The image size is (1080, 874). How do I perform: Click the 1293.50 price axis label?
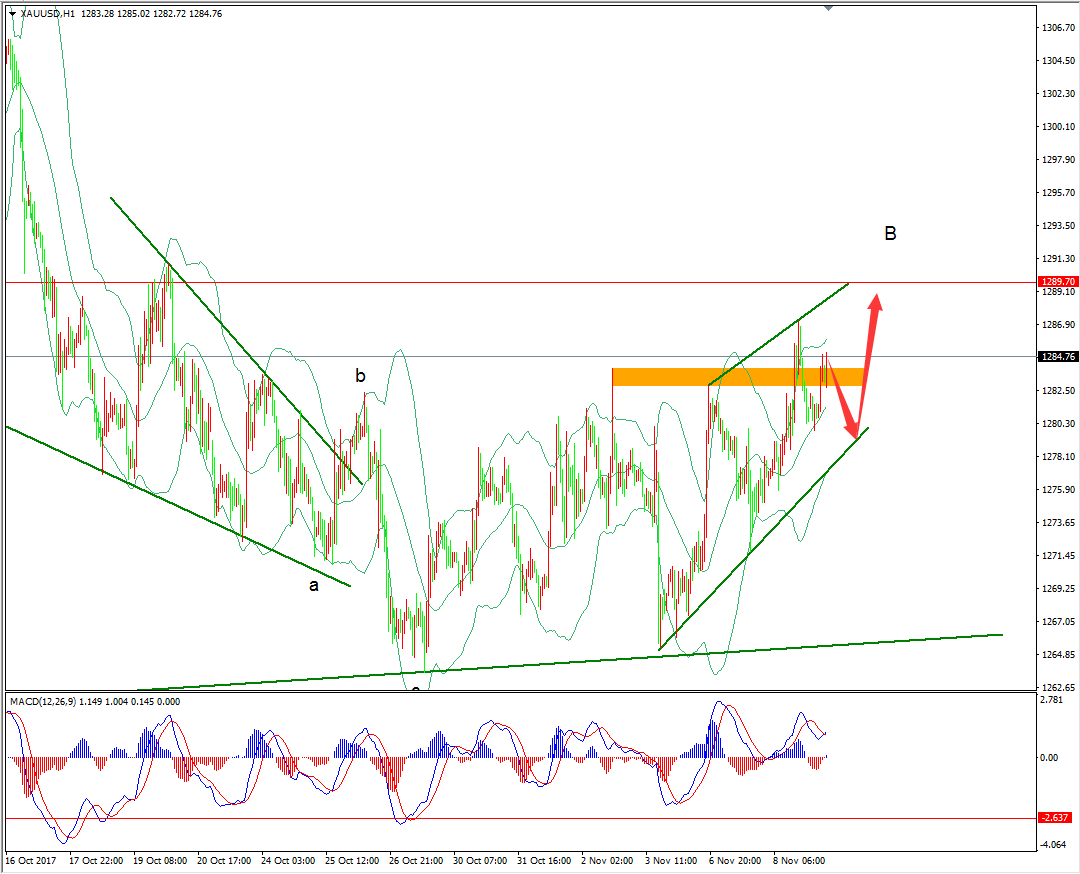point(1059,226)
